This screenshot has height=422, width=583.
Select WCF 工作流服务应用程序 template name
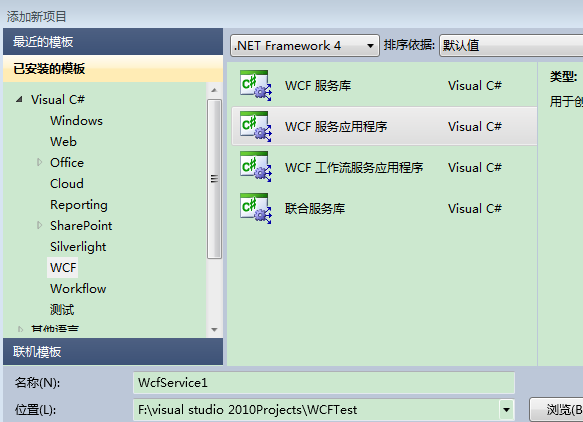(x=354, y=168)
